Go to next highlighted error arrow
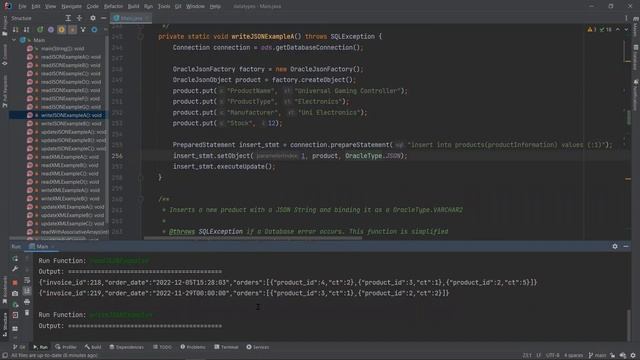This screenshot has height=360, width=640. coord(626,29)
